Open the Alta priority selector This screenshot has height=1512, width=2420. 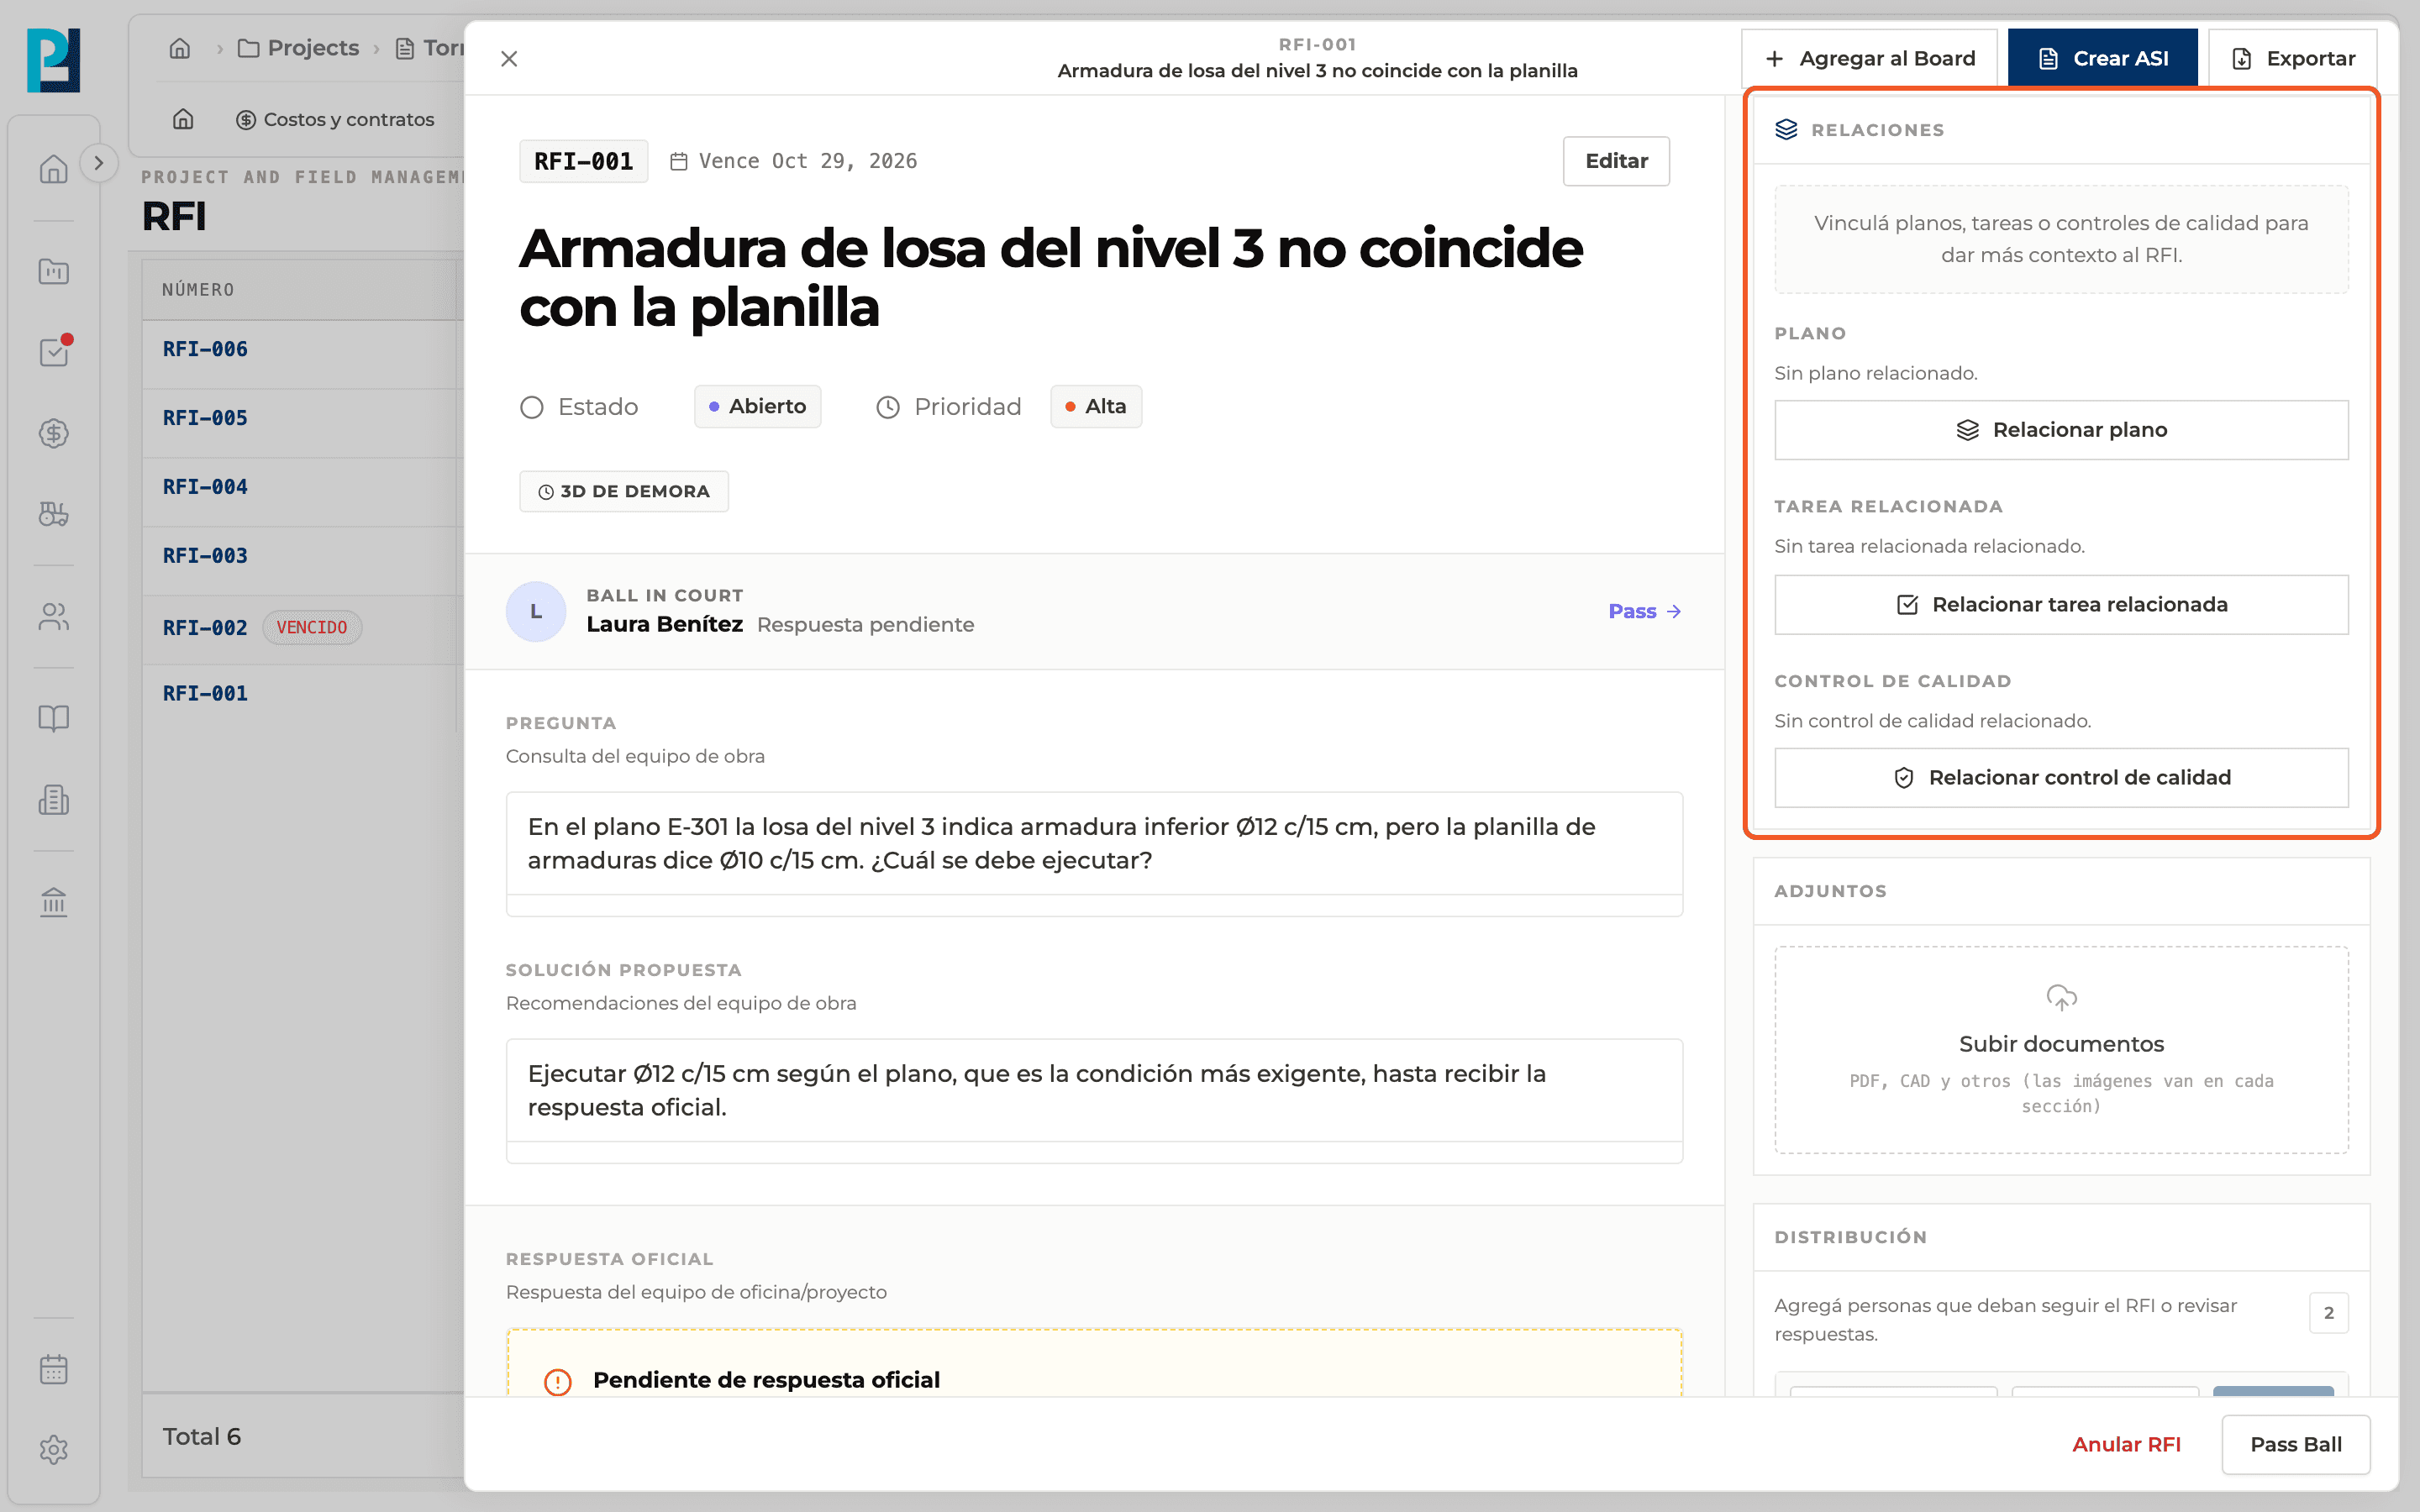[x=1095, y=406]
